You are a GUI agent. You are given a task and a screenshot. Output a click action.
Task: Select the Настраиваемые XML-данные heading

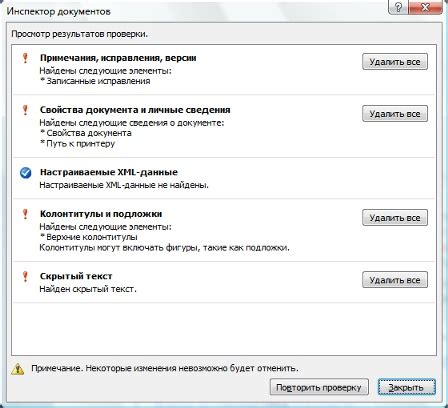pos(109,172)
